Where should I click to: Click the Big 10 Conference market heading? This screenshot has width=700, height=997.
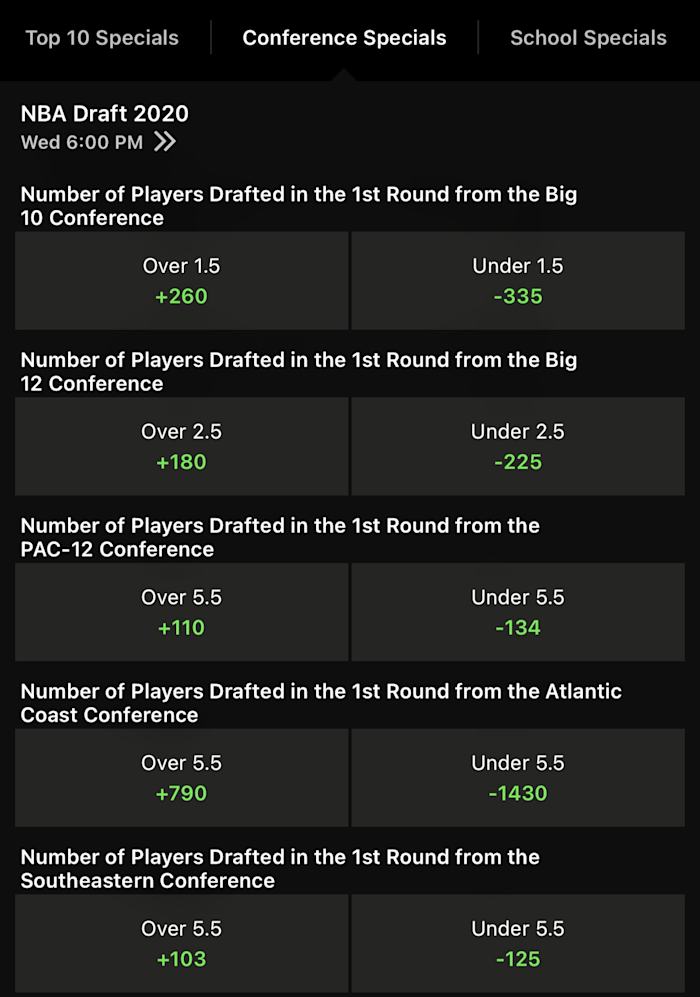300,206
